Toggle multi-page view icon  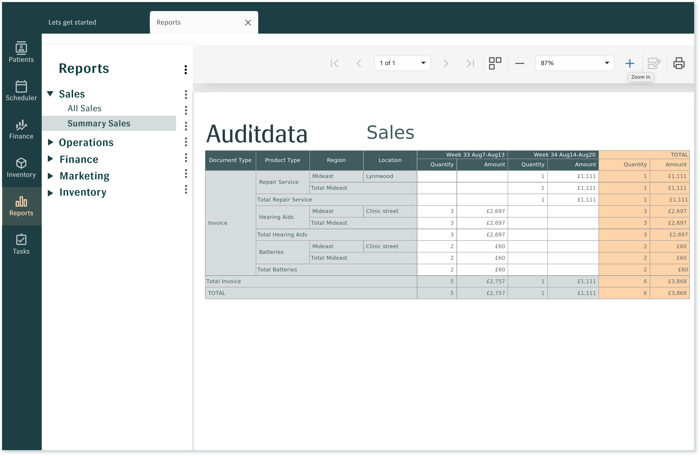coord(495,63)
